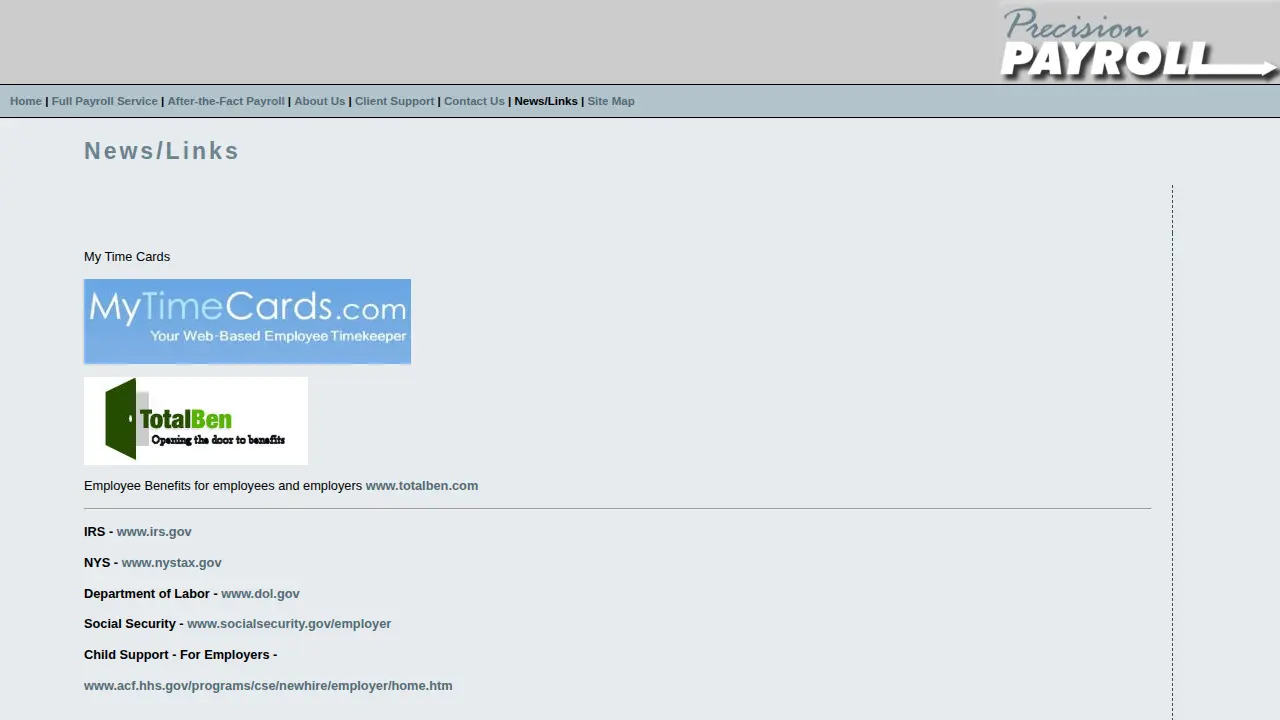
Task: Click the News/Links page heading
Action: pos(162,151)
